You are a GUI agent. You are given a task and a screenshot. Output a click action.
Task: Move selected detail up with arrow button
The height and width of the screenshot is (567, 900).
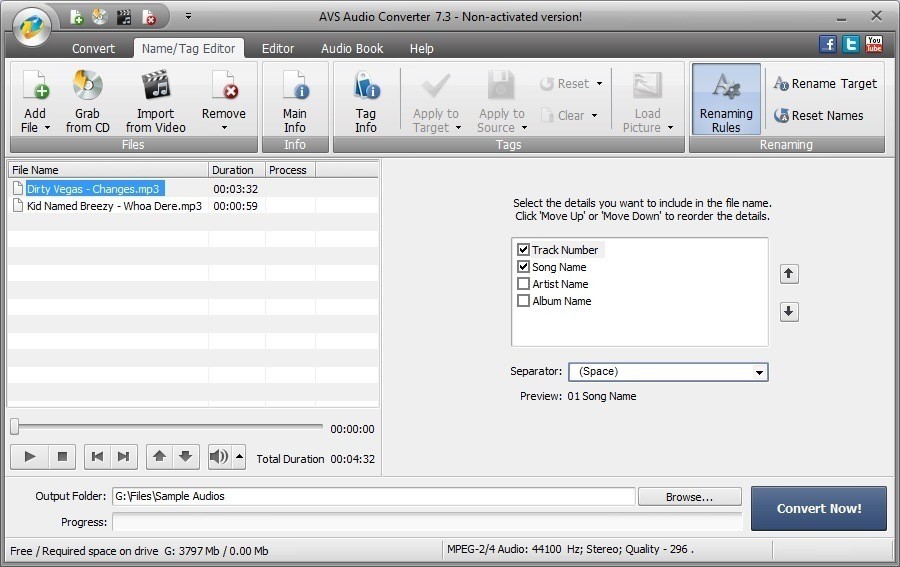[x=789, y=274]
